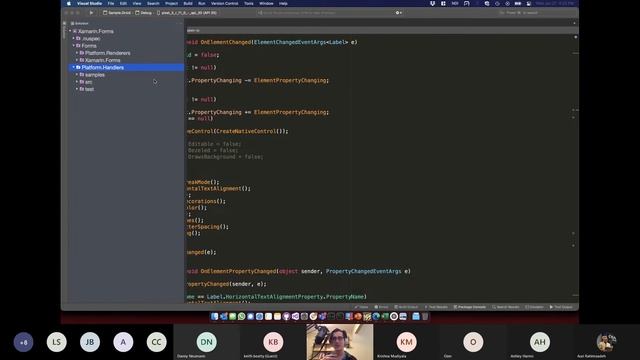Open the Run menu
This screenshot has height=360, width=640.
tap(202, 3)
